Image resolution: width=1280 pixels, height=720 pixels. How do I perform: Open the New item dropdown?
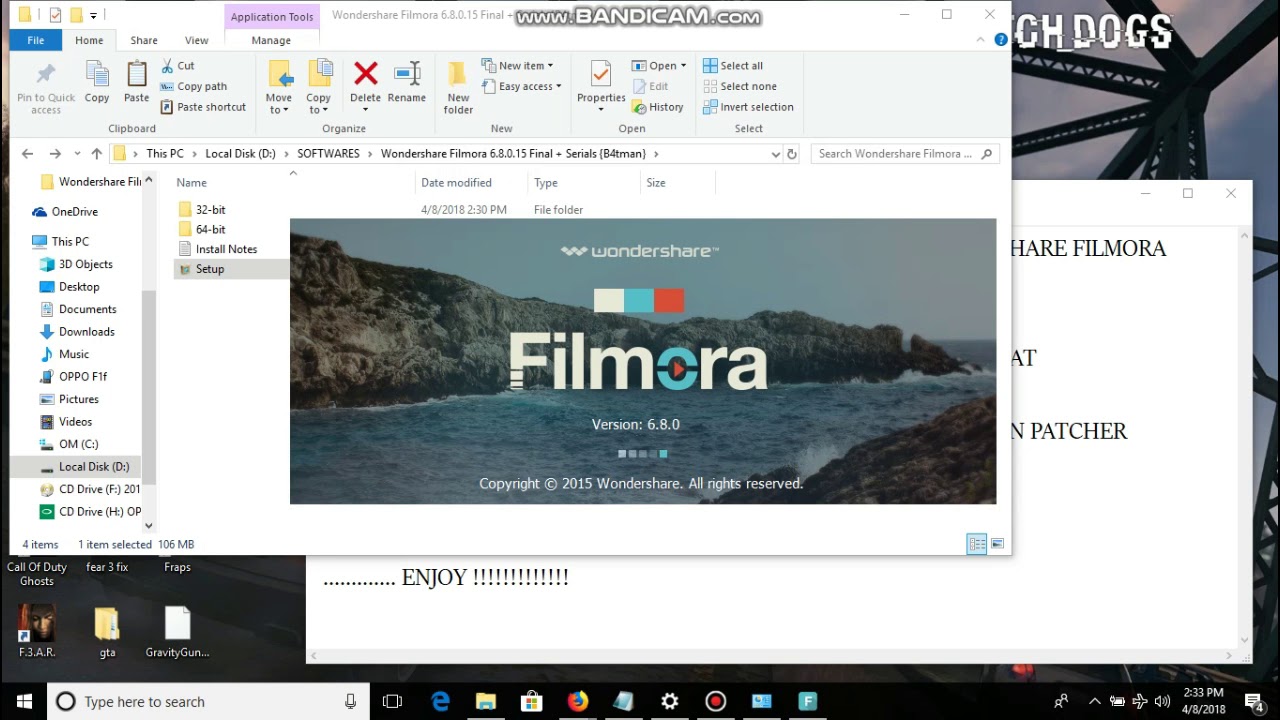tap(550, 66)
